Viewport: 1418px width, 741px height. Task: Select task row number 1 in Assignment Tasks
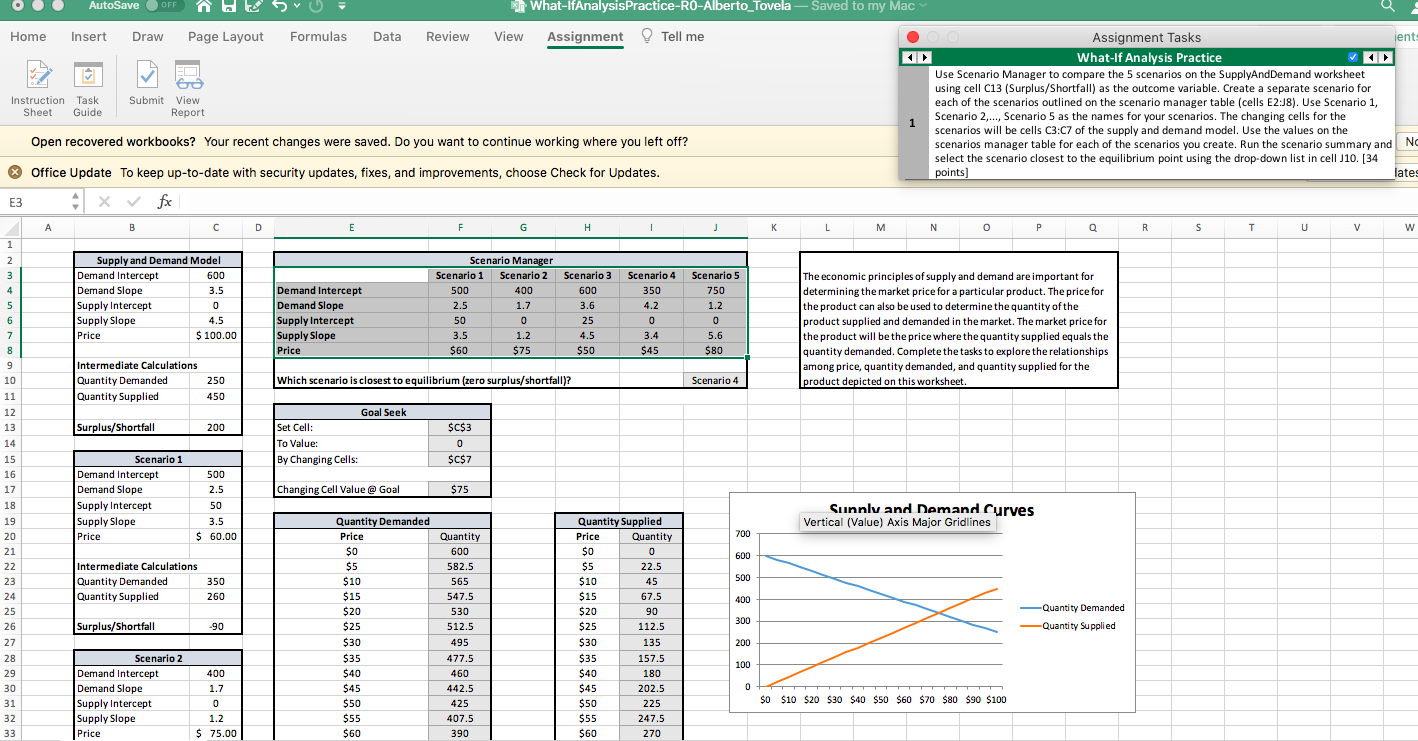(x=912, y=123)
